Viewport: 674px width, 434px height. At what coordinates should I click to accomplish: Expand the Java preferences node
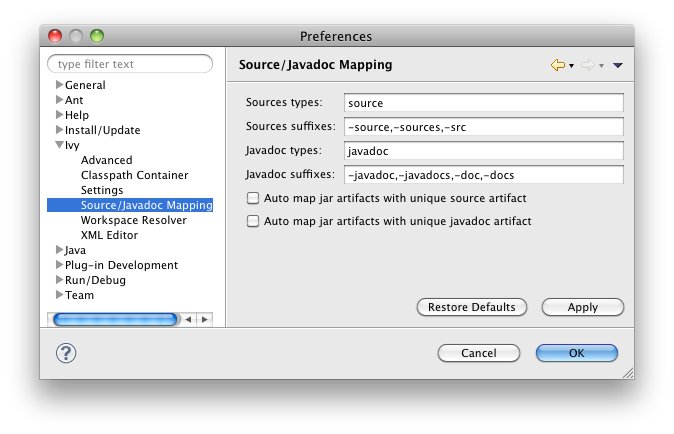click(x=59, y=250)
